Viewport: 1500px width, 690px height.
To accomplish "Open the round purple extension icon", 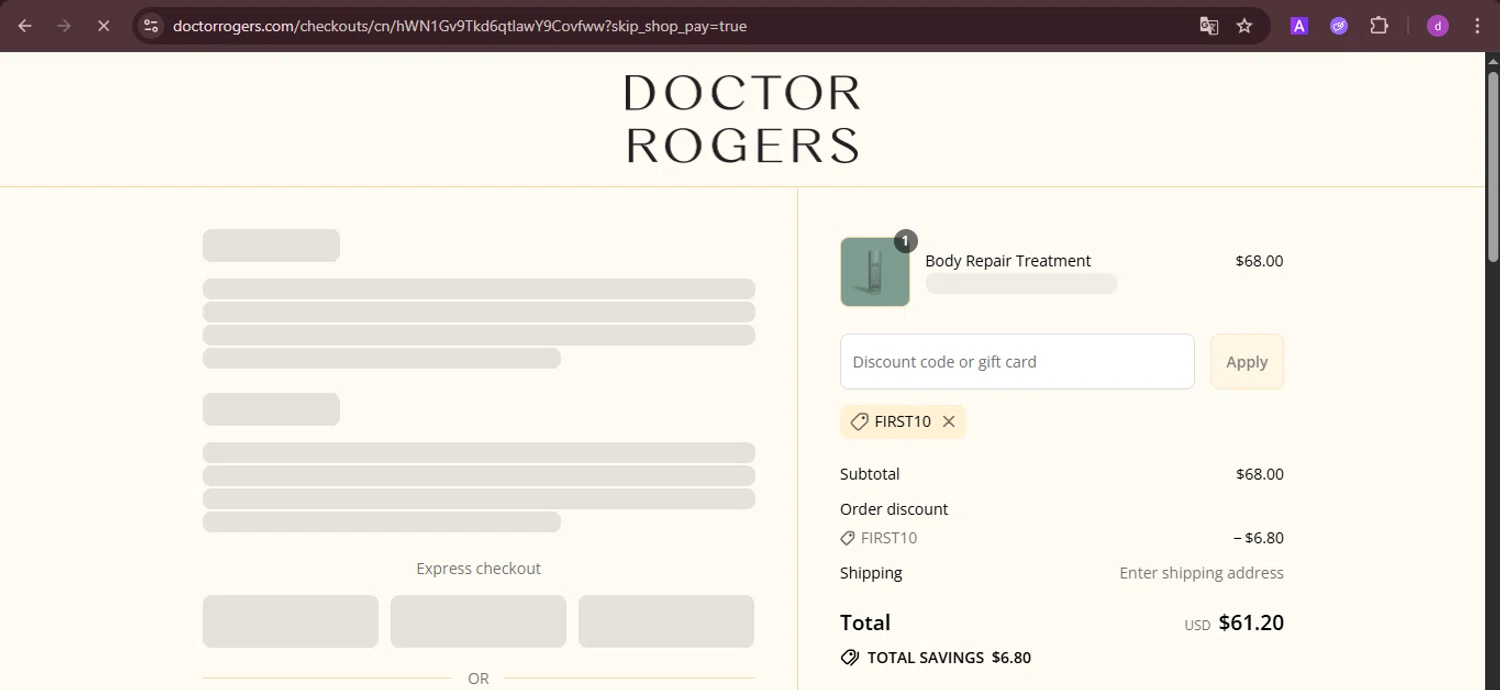I will click(x=1339, y=26).
